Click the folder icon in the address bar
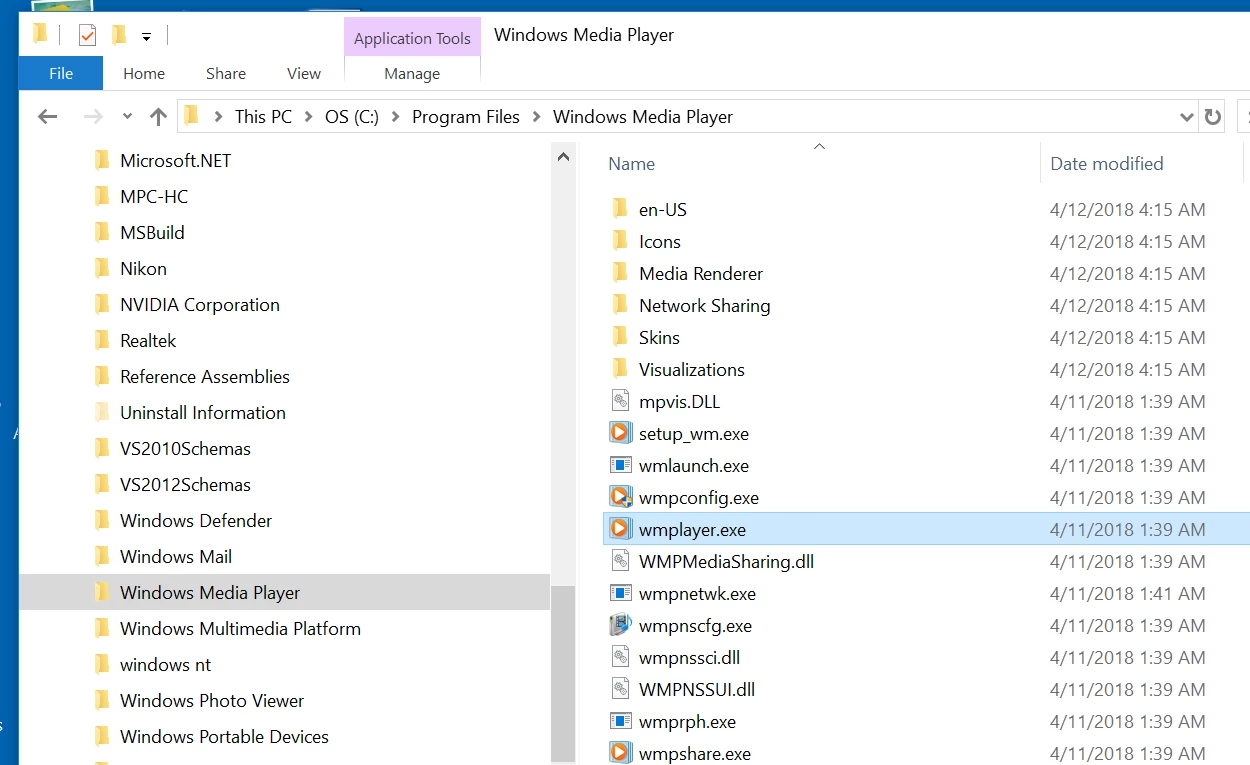This screenshot has width=1250, height=765. pos(192,116)
